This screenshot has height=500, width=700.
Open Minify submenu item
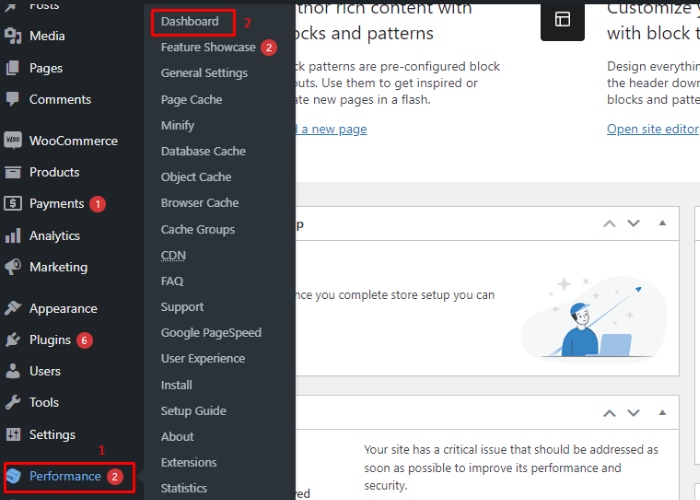(177, 125)
